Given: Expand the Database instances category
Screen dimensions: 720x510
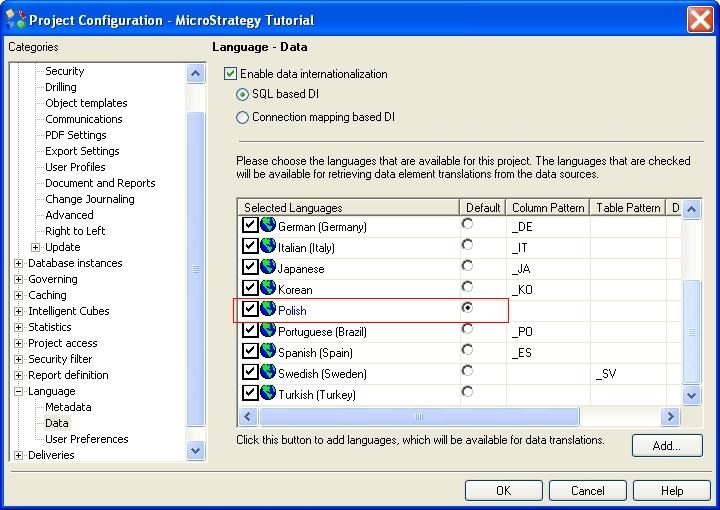Looking at the screenshot, I should click(19, 263).
